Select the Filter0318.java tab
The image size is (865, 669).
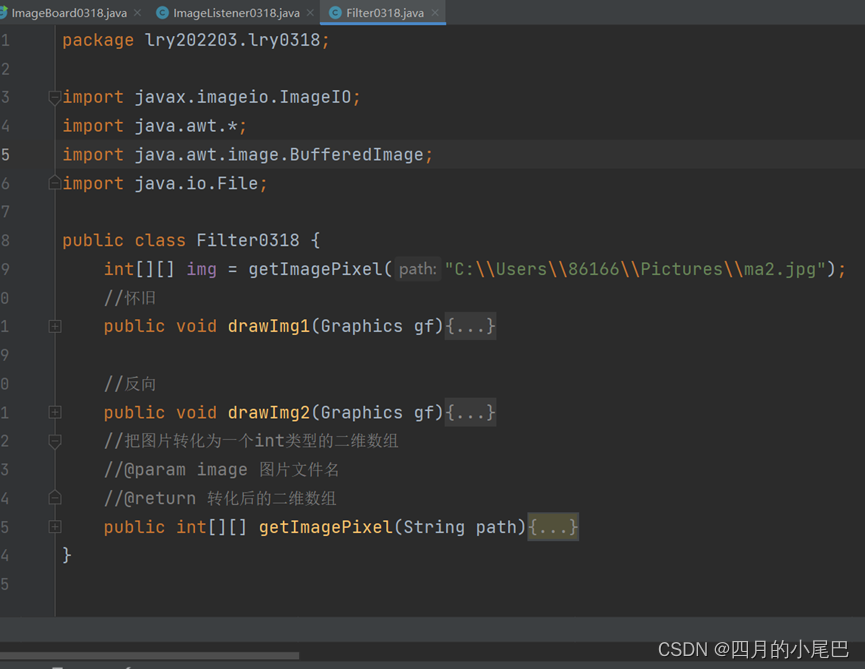pos(385,13)
